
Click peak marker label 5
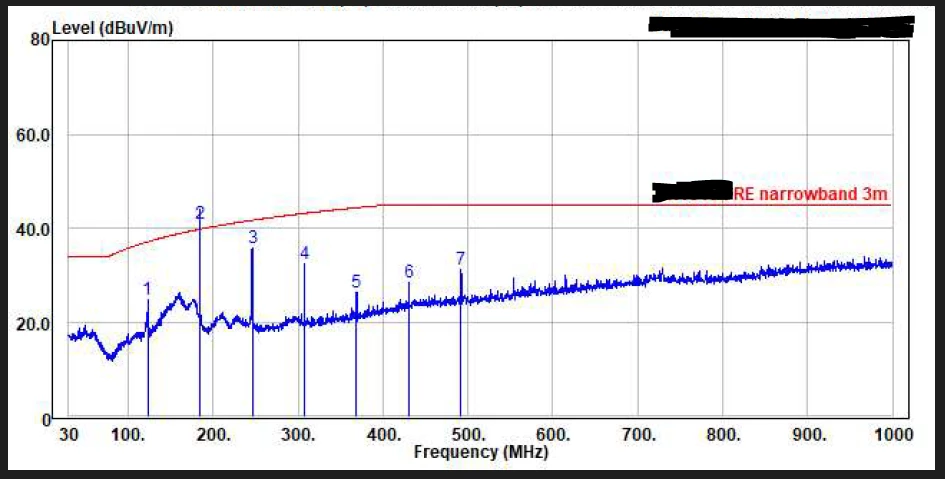356,281
